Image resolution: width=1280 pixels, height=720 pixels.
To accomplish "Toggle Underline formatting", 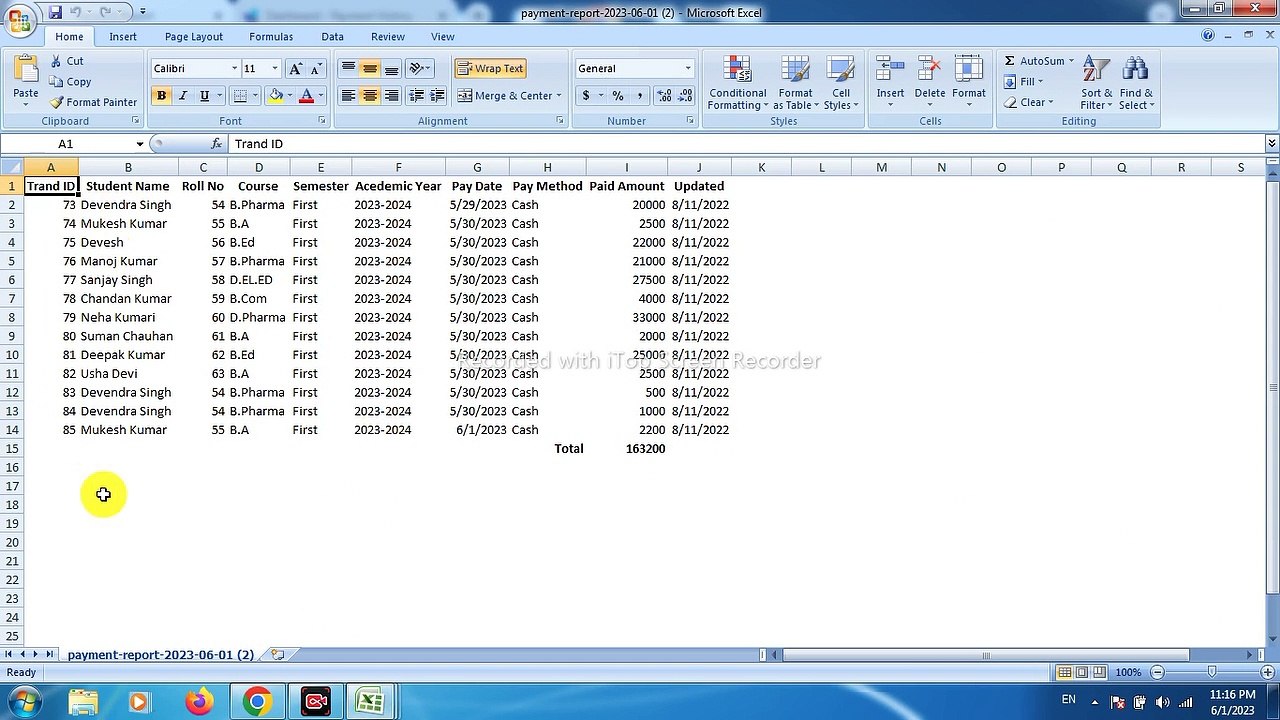I will [204, 96].
